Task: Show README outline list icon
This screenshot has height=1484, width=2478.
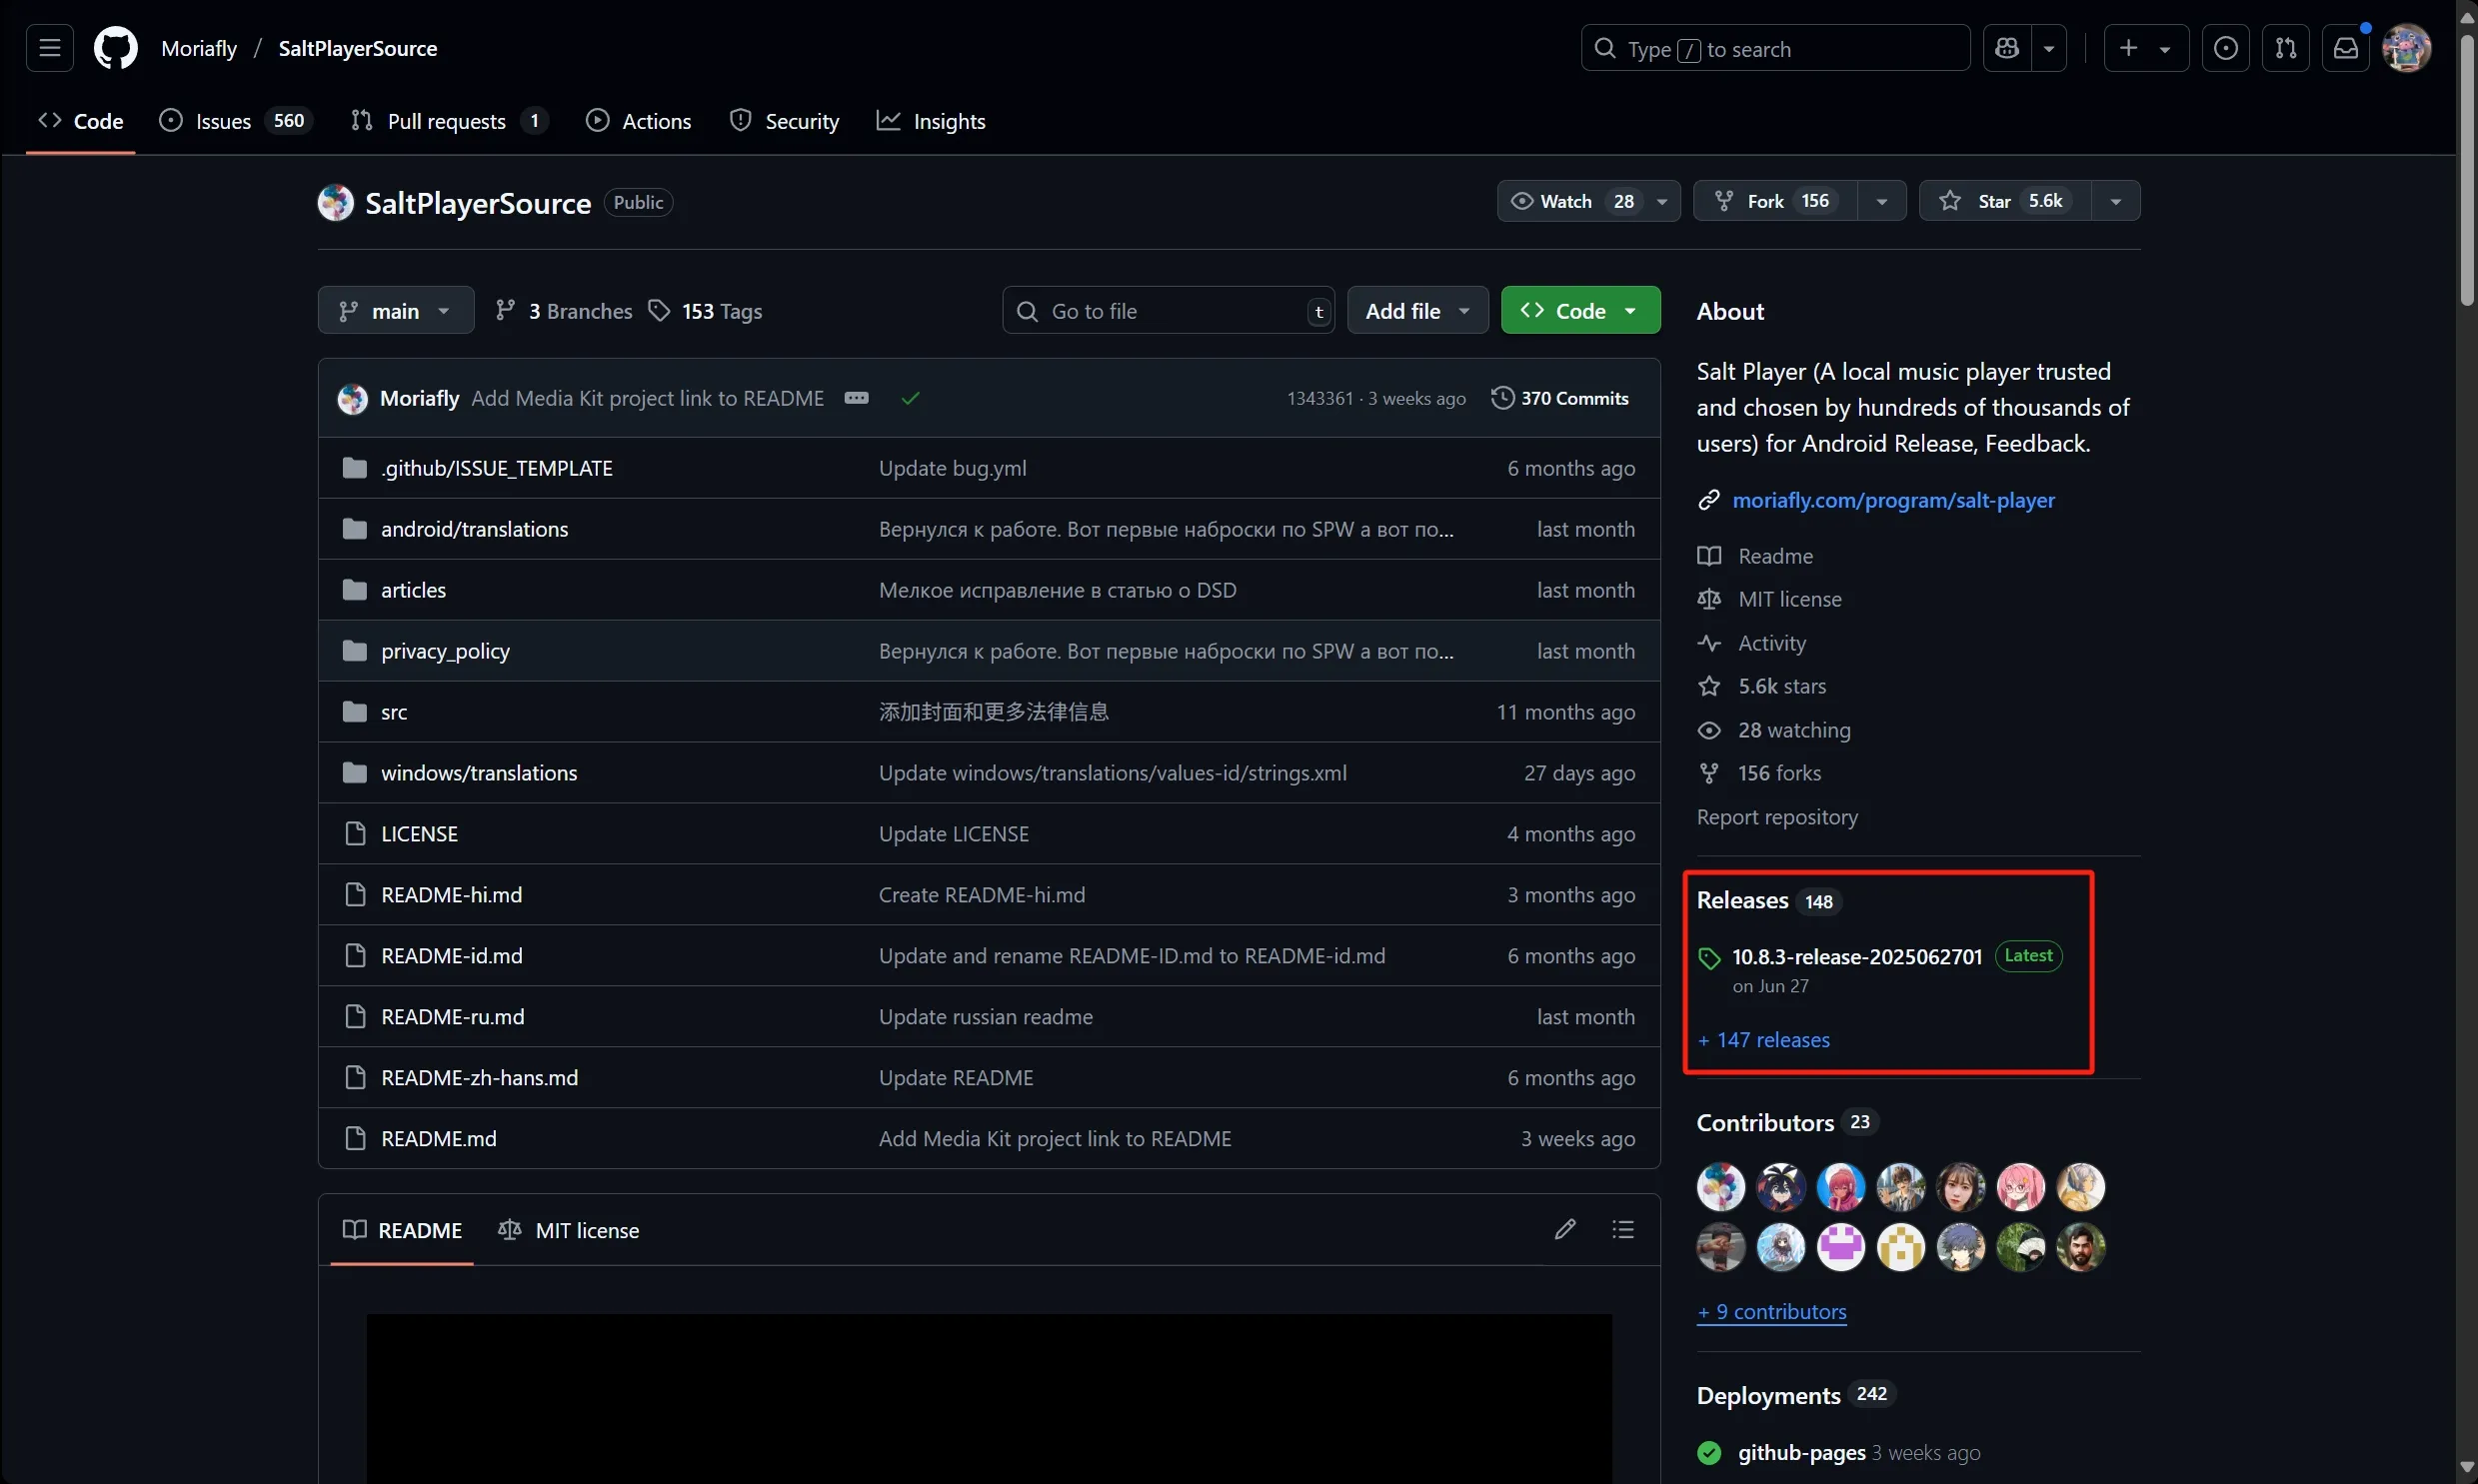Action: click(x=1623, y=1229)
